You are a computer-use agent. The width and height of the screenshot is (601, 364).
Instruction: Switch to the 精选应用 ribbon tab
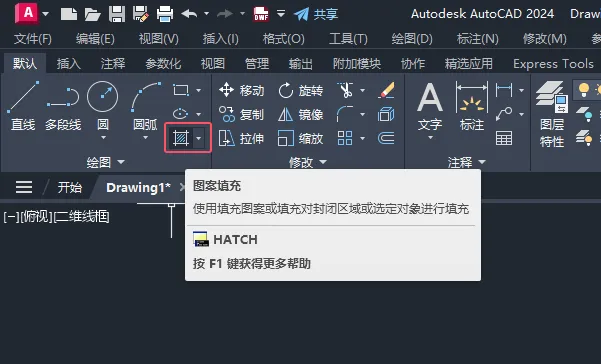(468, 64)
